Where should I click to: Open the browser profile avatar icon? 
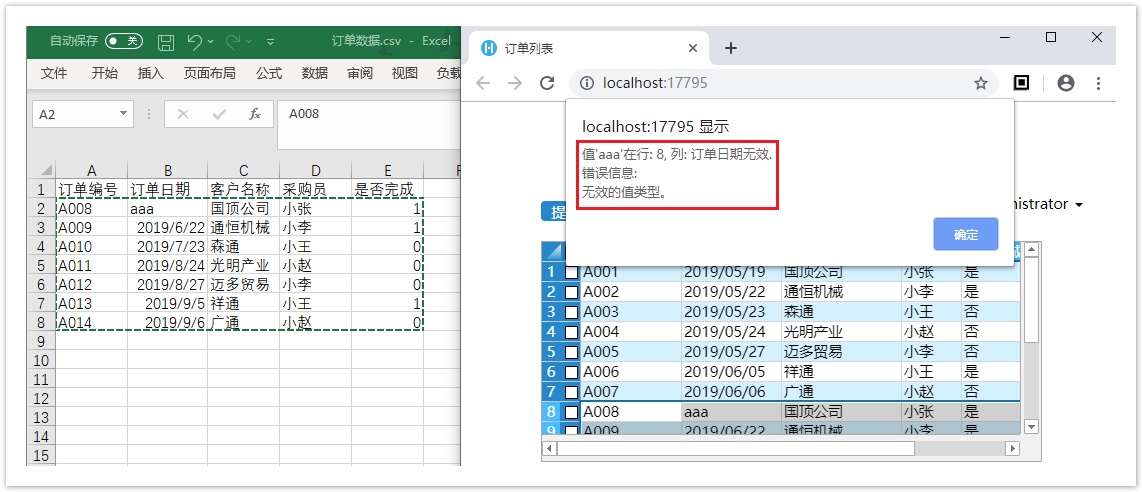(1066, 83)
